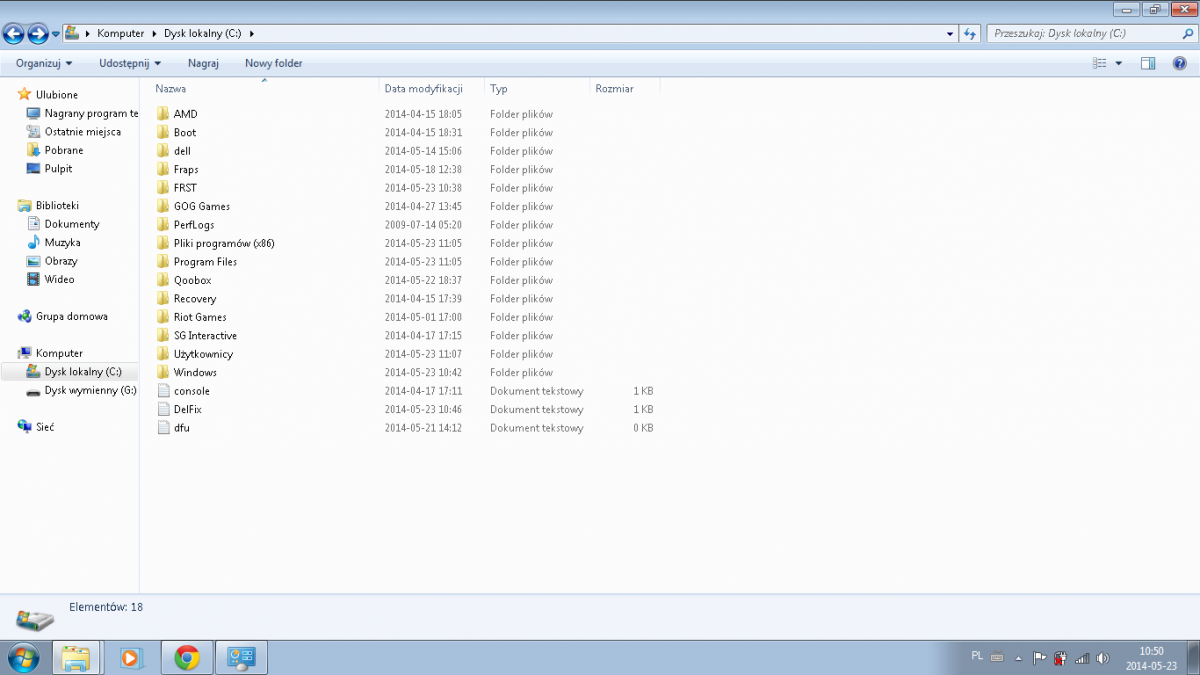Viewport: 1200px width, 675px height.
Task: Open the Organizuj menu
Action: pyautogui.click(x=44, y=63)
